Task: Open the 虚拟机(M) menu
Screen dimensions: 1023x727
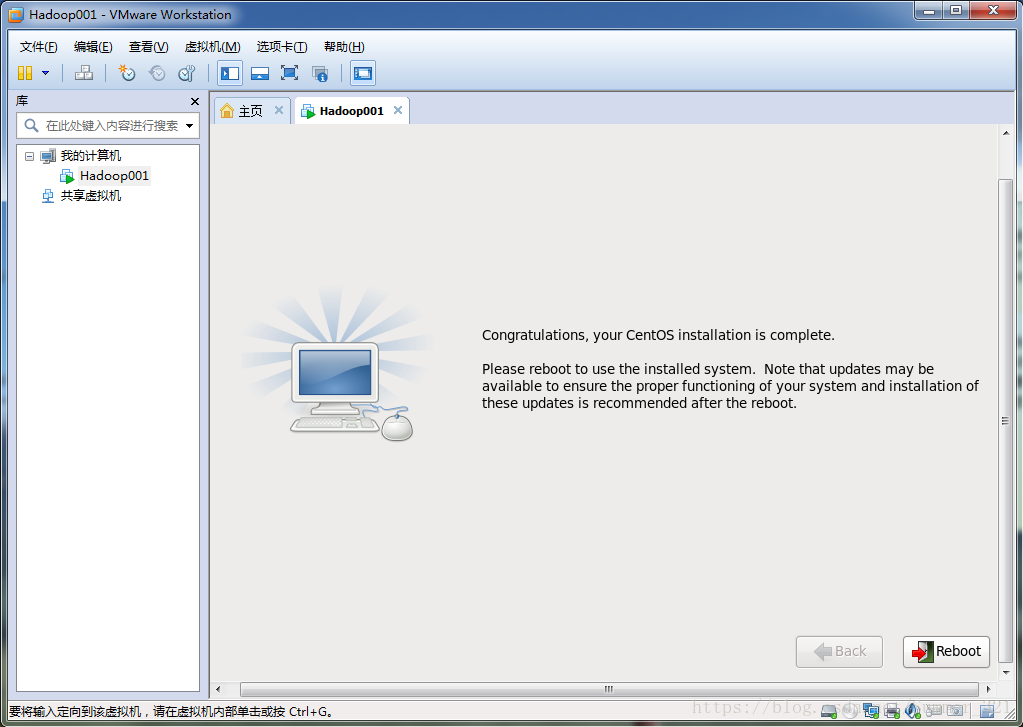Action: point(213,47)
